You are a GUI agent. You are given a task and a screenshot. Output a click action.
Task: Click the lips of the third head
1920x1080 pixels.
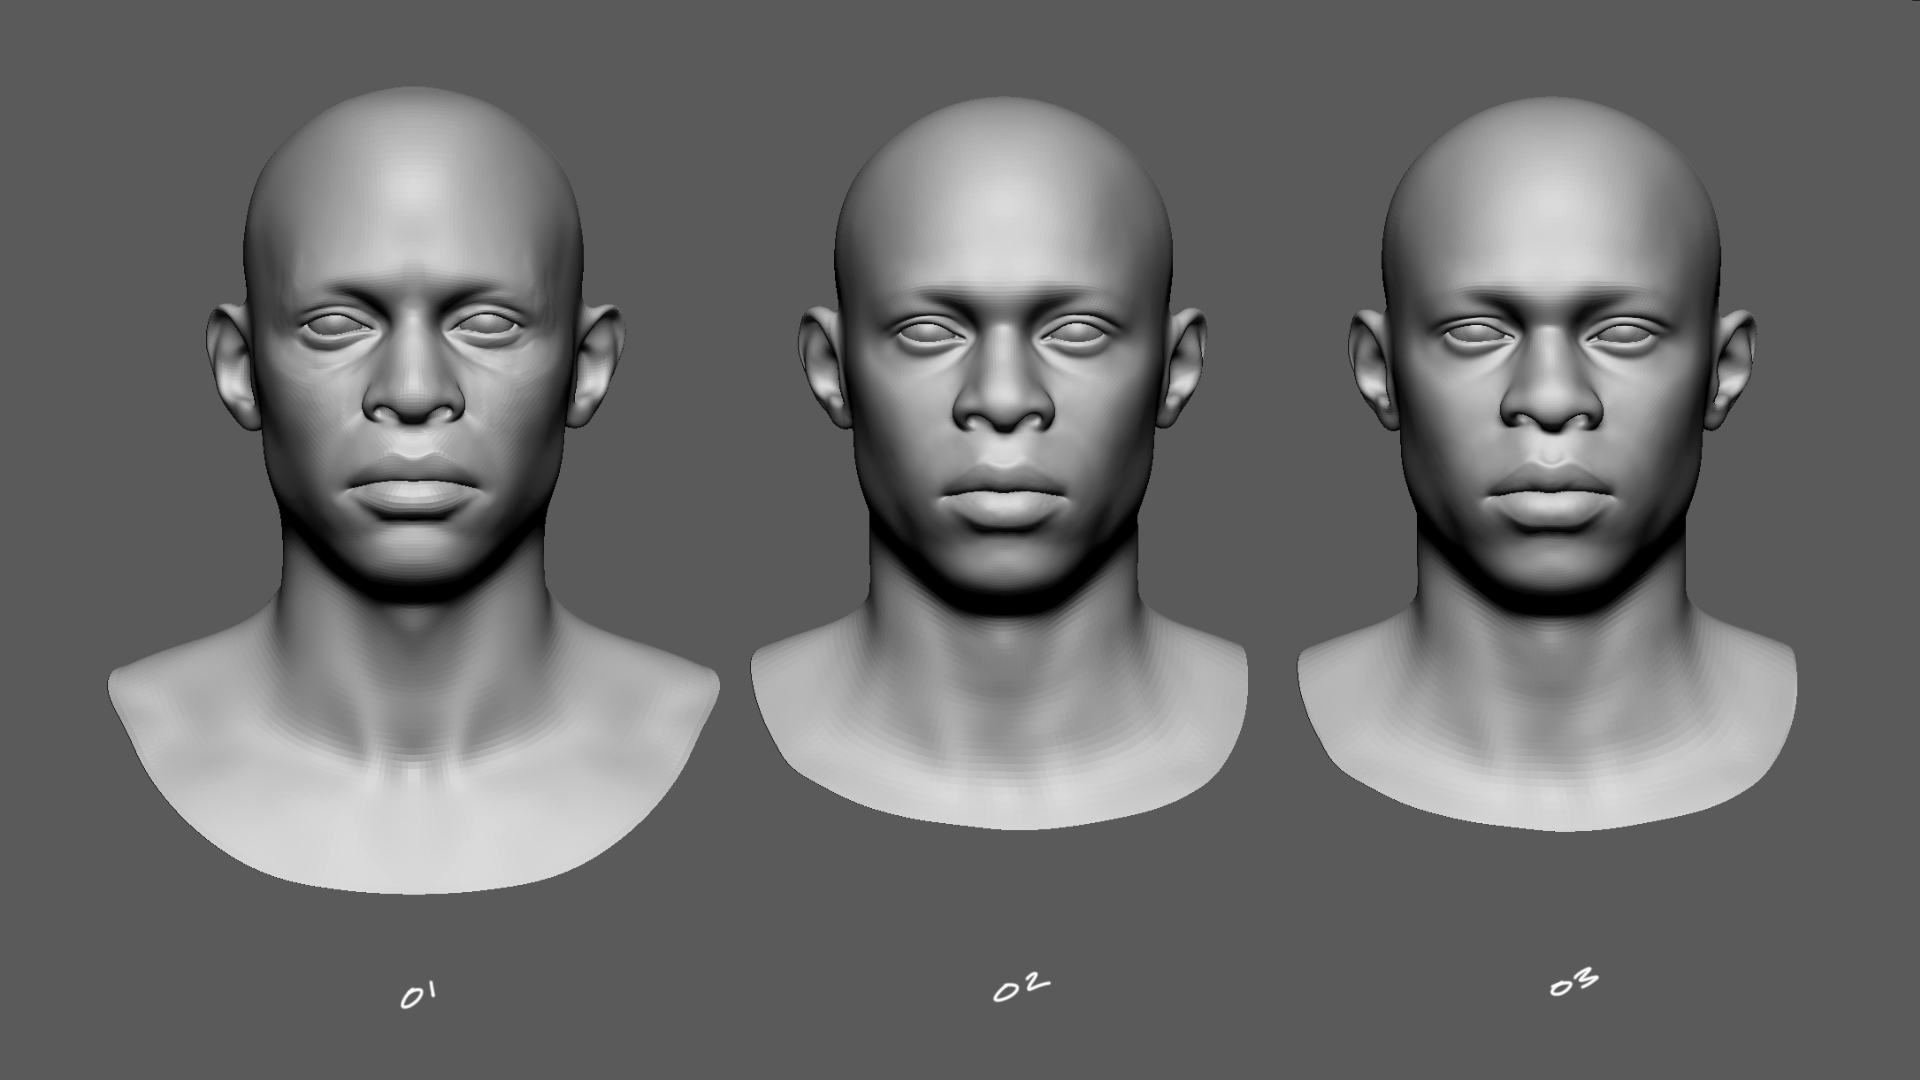coord(1551,492)
